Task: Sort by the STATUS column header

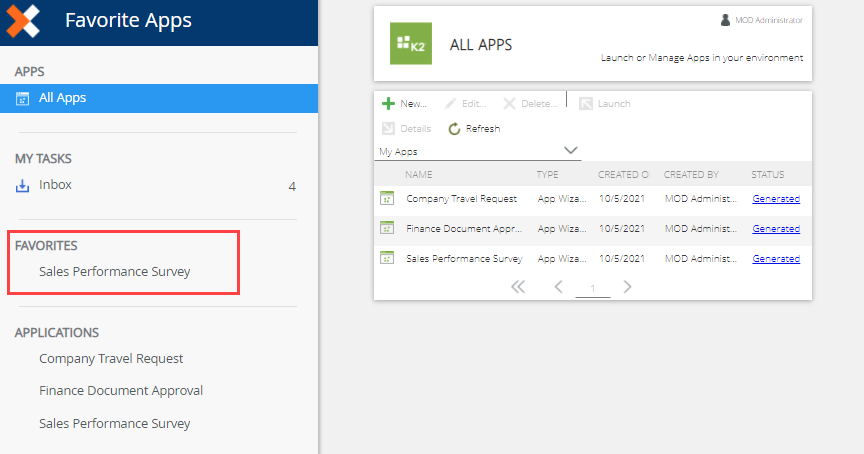Action: click(768, 175)
